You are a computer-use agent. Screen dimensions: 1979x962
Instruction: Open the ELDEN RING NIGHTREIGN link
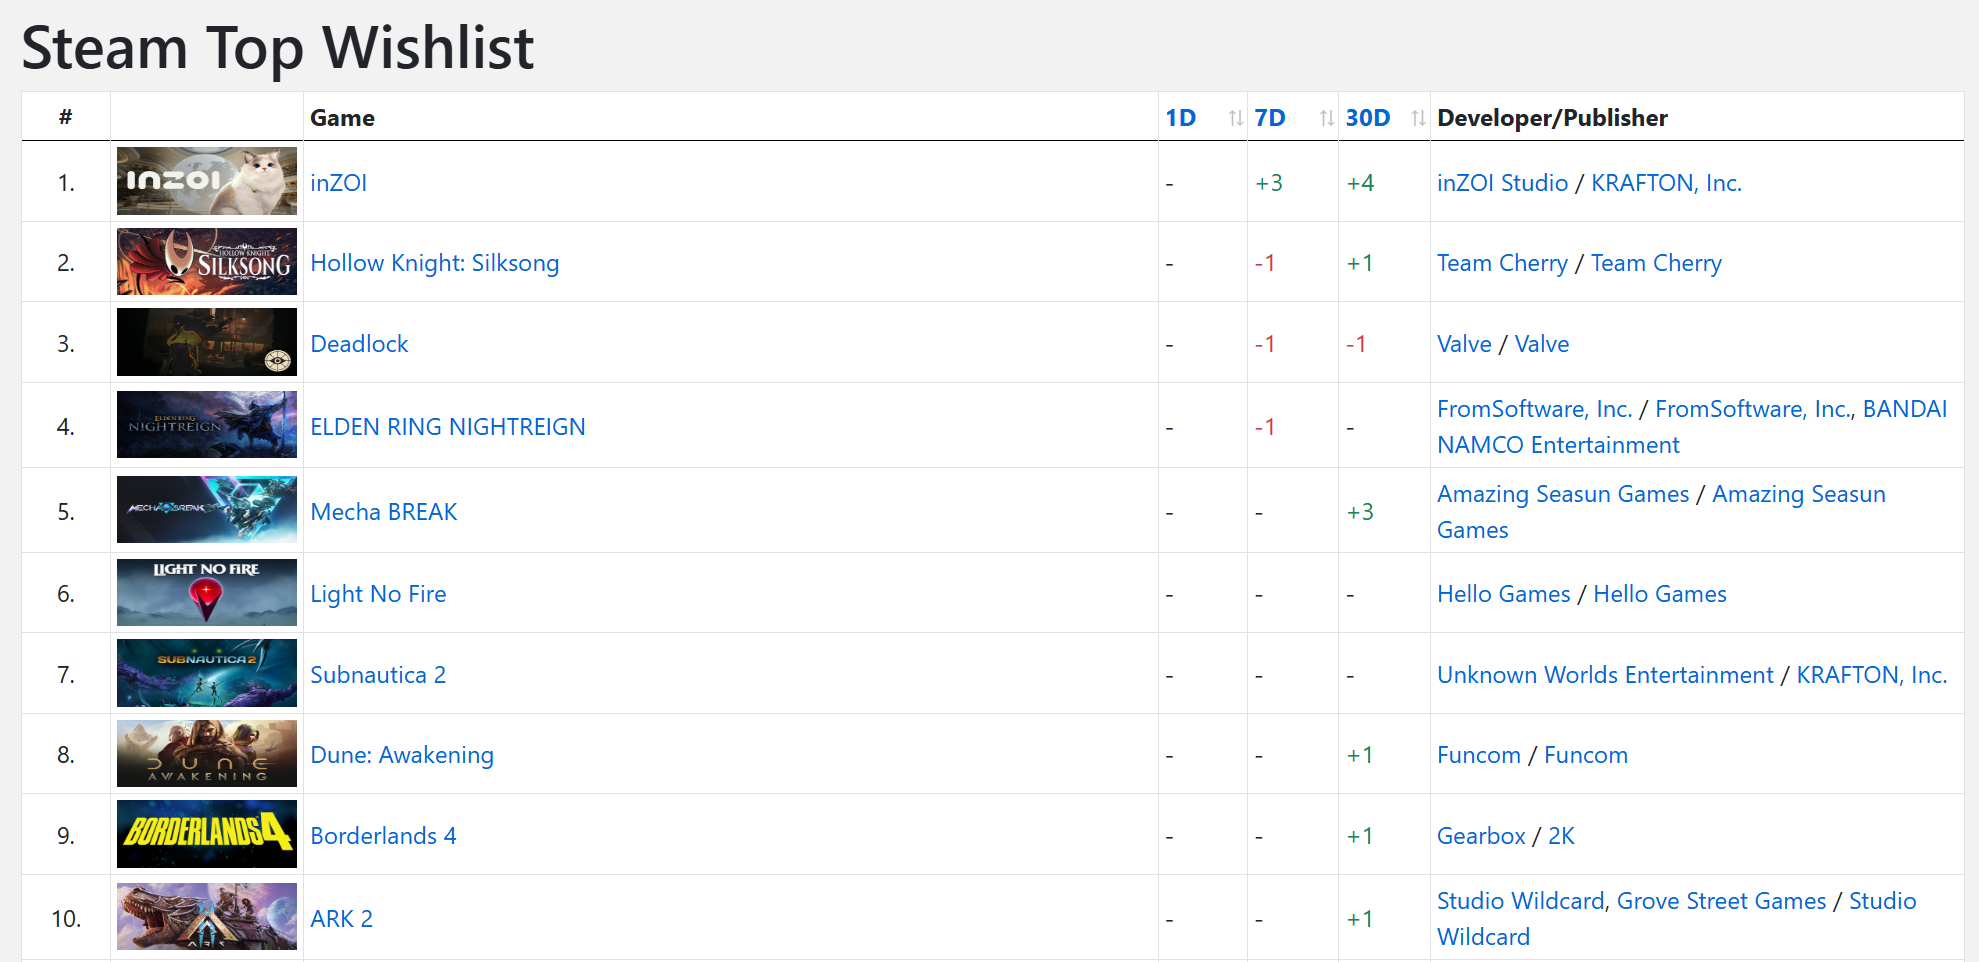pos(448,427)
